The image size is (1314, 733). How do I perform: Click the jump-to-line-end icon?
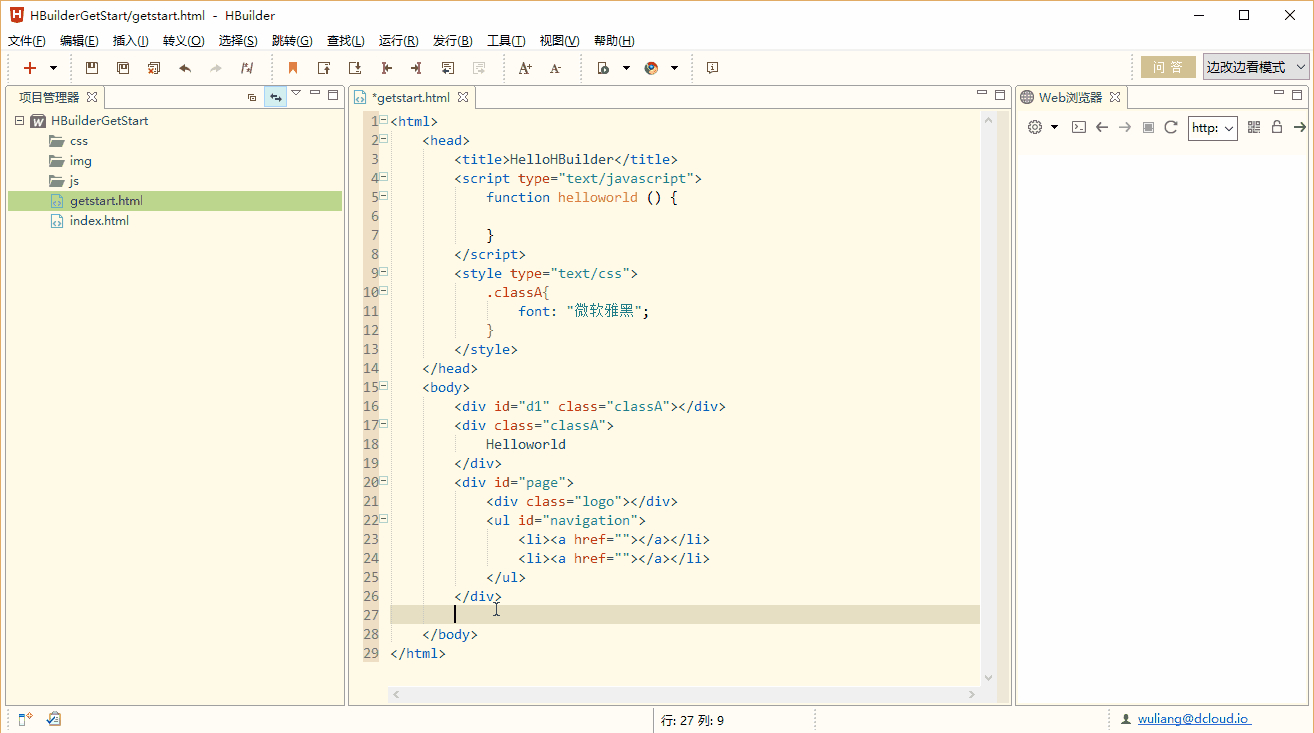(x=417, y=68)
